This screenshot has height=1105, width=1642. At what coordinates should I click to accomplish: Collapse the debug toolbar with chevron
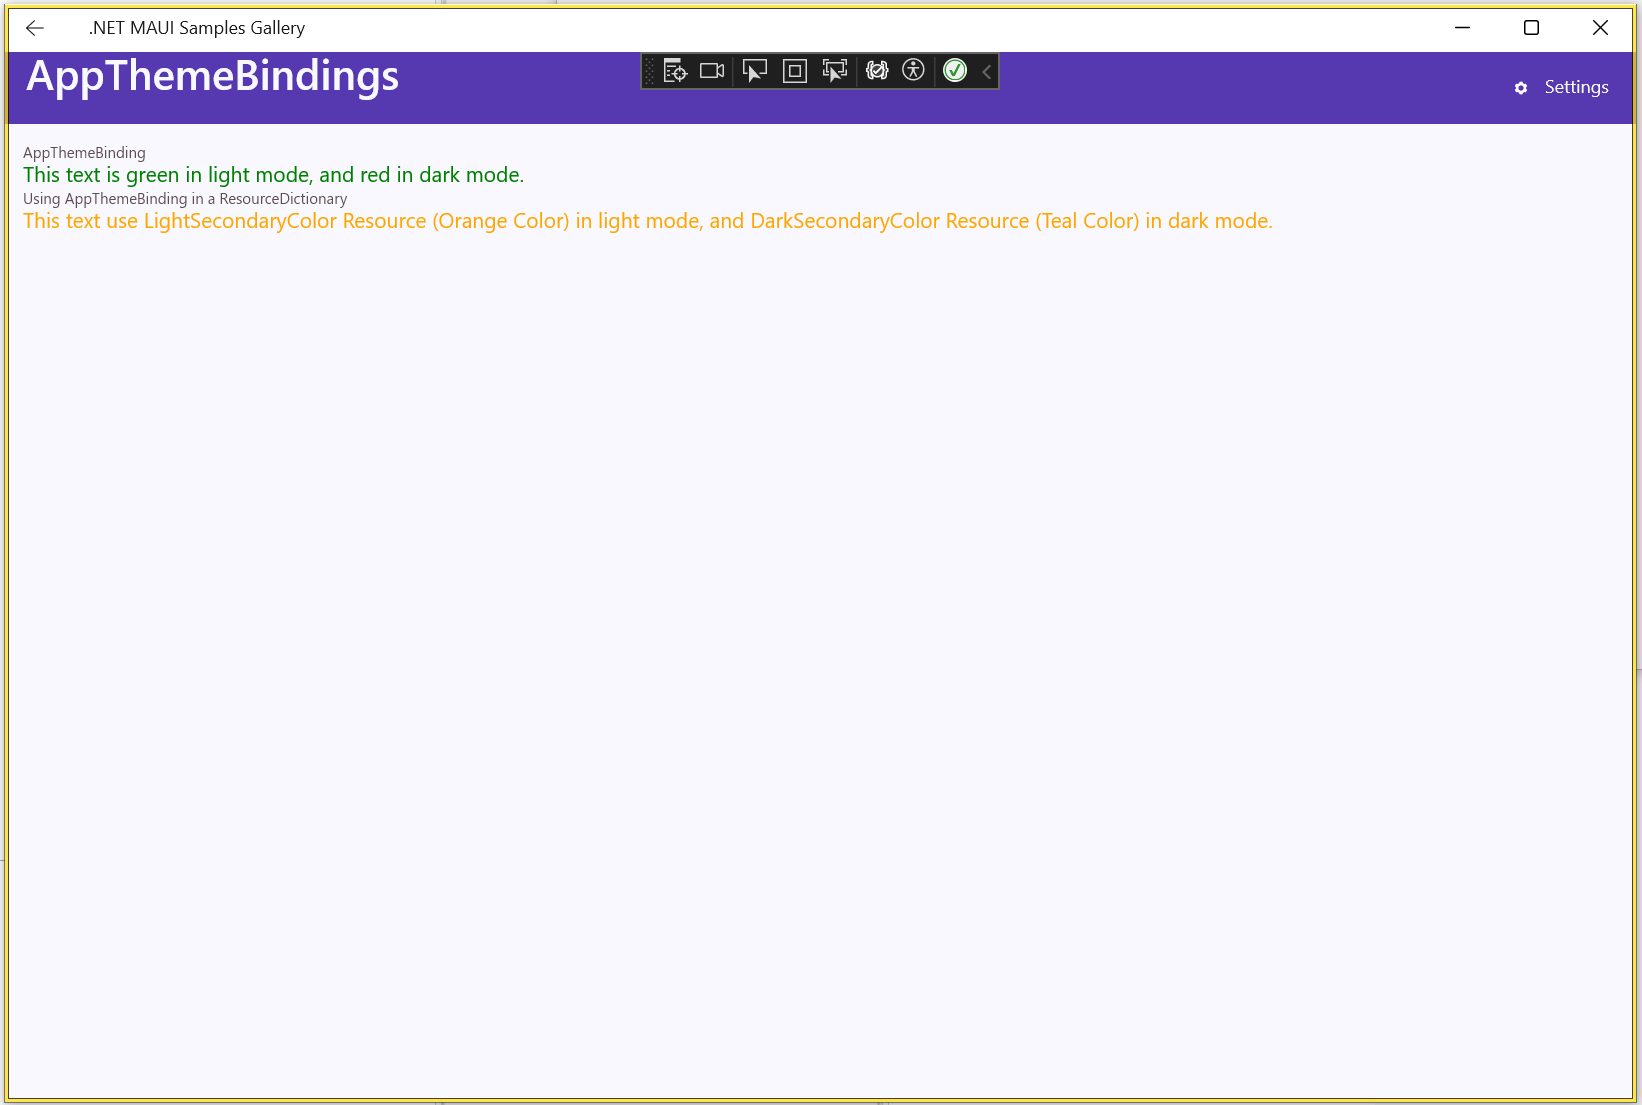click(x=987, y=71)
